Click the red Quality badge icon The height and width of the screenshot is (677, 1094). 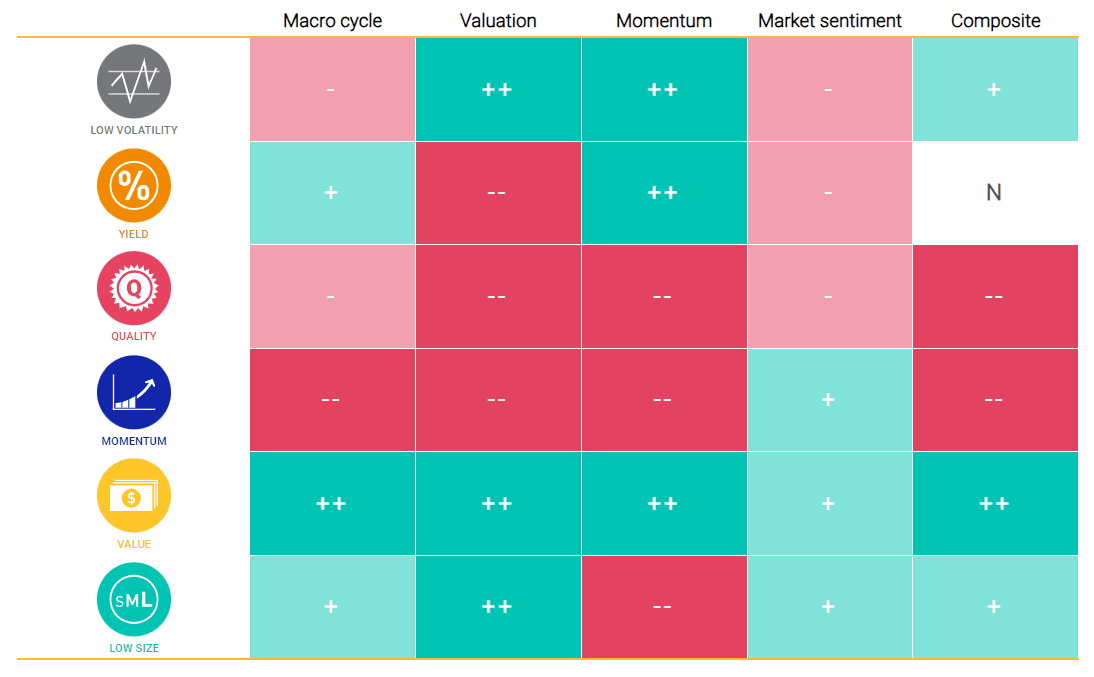[134, 288]
